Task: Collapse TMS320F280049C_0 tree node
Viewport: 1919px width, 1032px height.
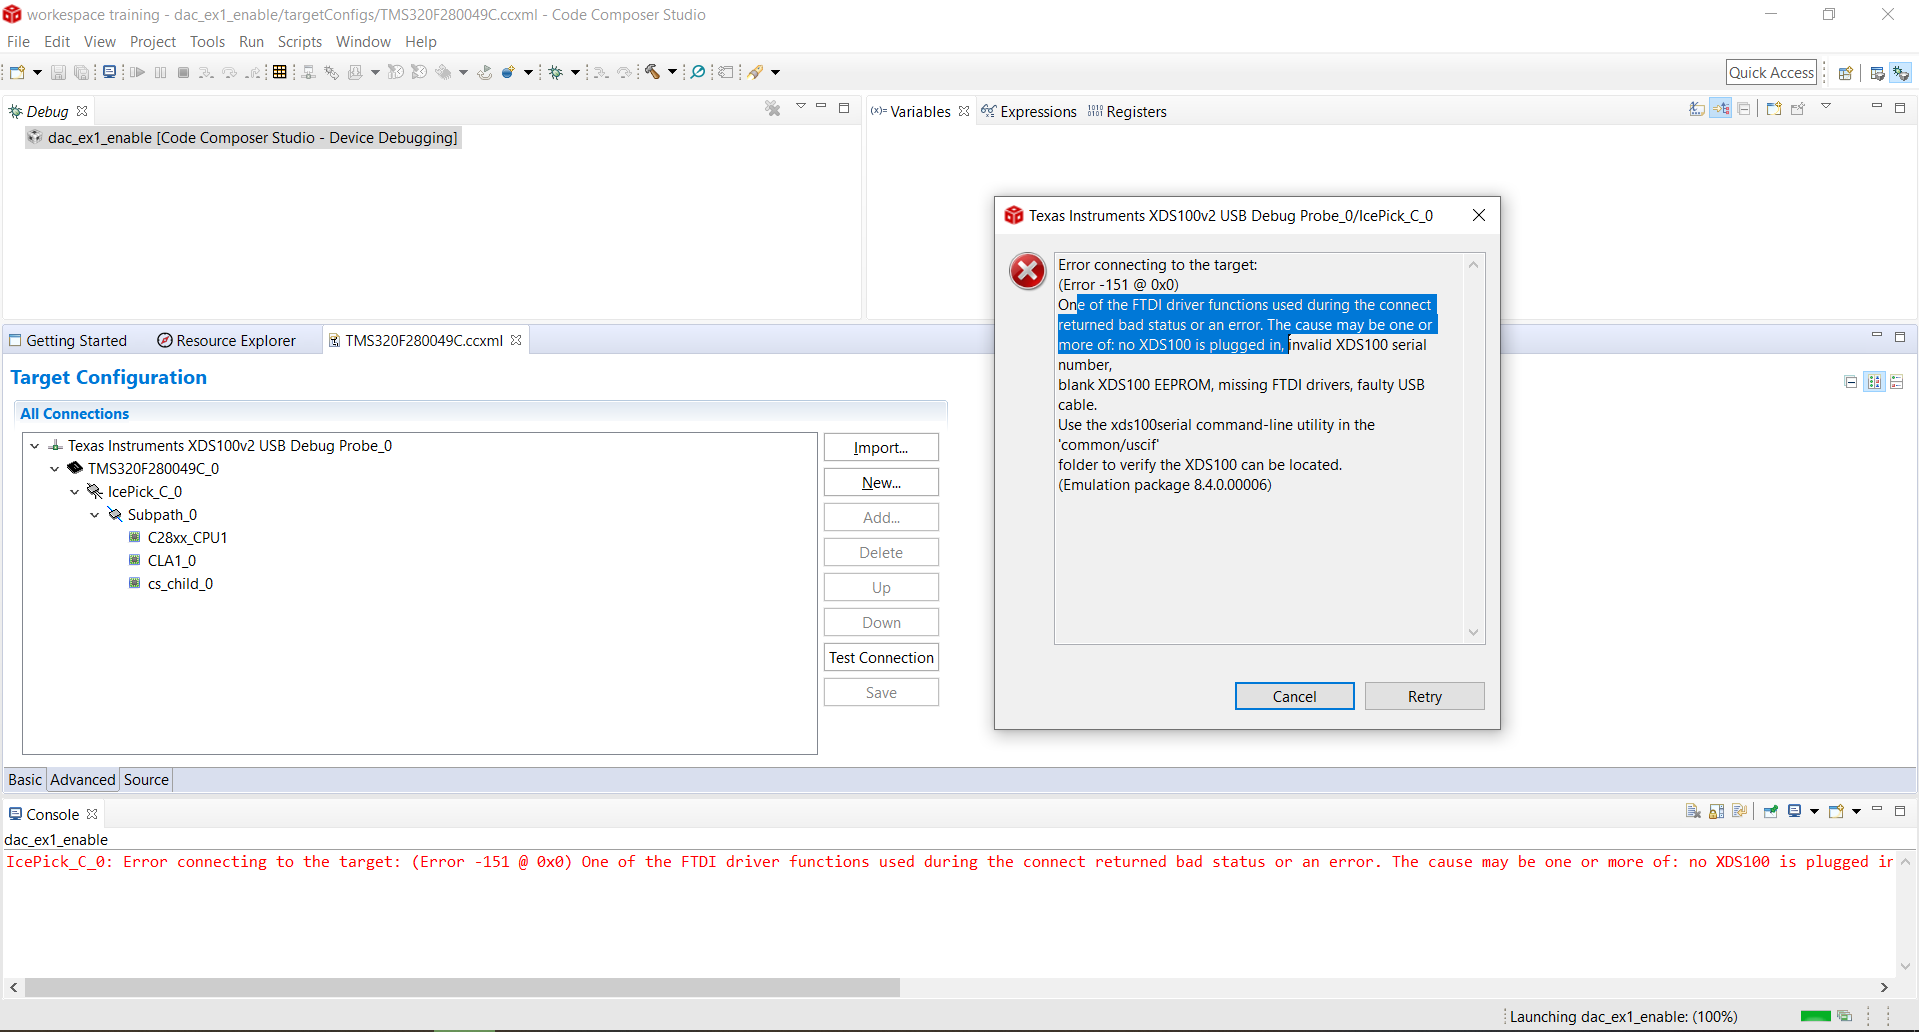Action: click(55, 469)
